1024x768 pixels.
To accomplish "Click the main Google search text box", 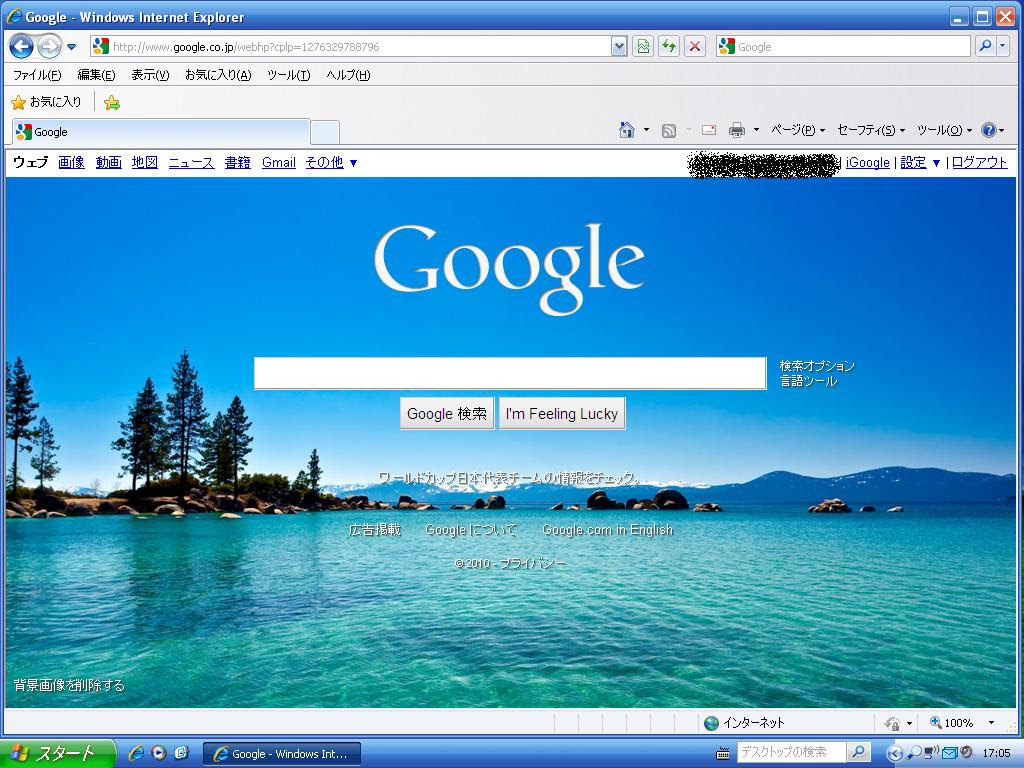I will click(510, 373).
